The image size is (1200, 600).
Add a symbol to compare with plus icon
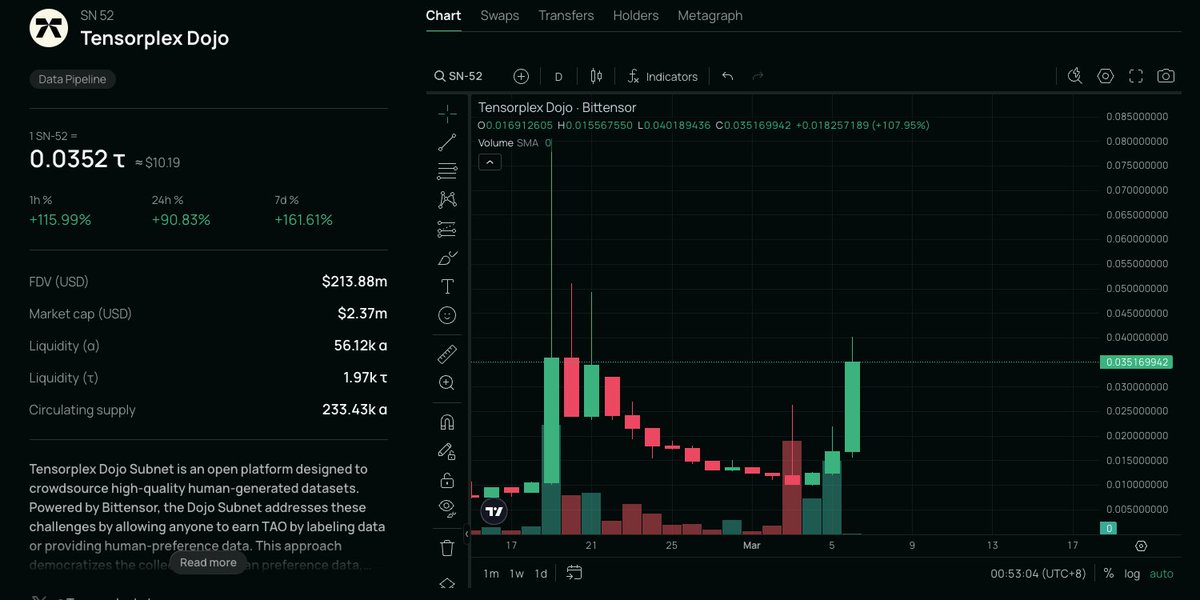pos(521,76)
